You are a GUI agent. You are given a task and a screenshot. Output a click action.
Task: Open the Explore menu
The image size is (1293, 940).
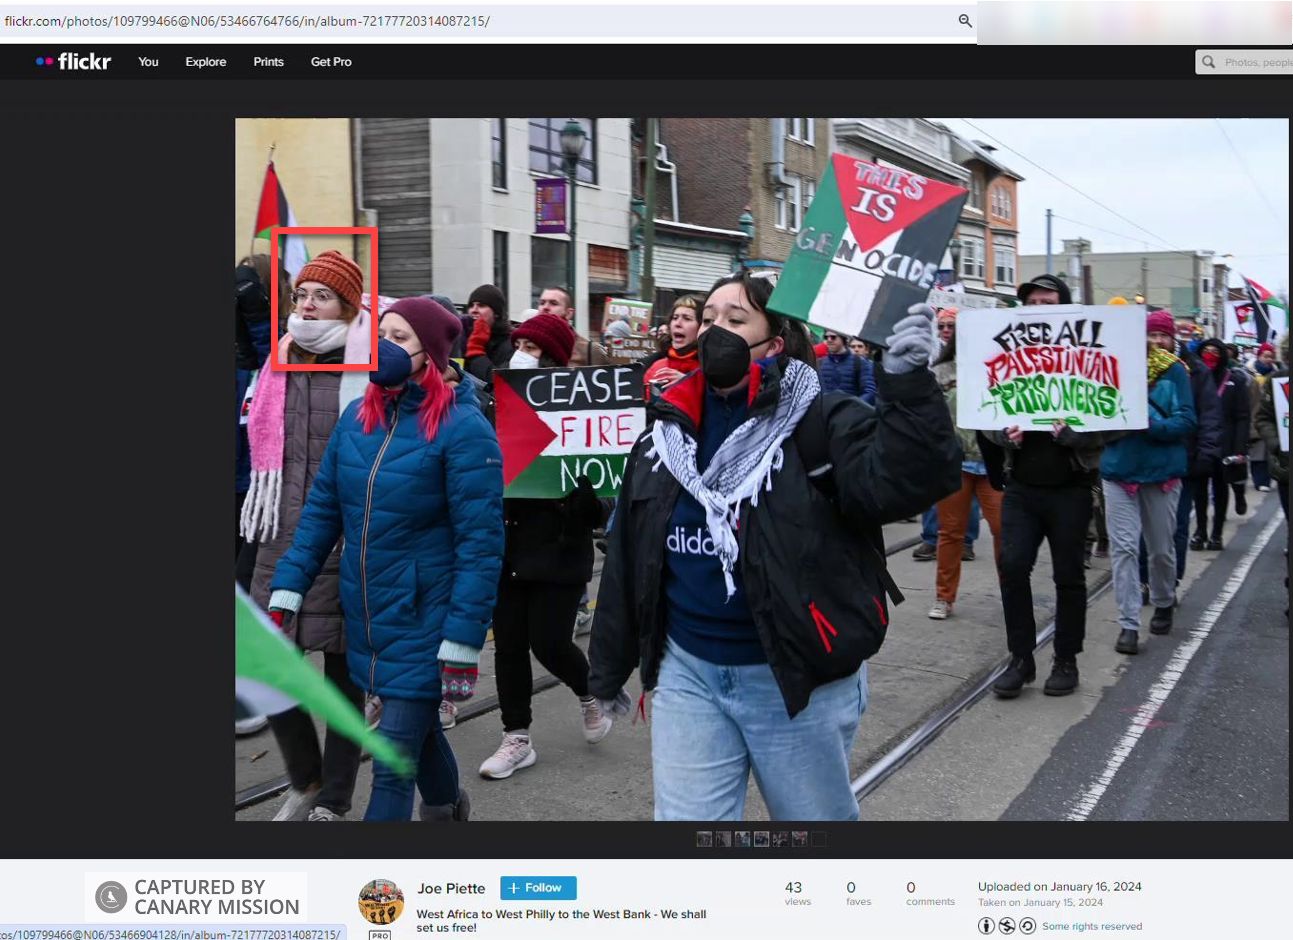[x=205, y=62]
